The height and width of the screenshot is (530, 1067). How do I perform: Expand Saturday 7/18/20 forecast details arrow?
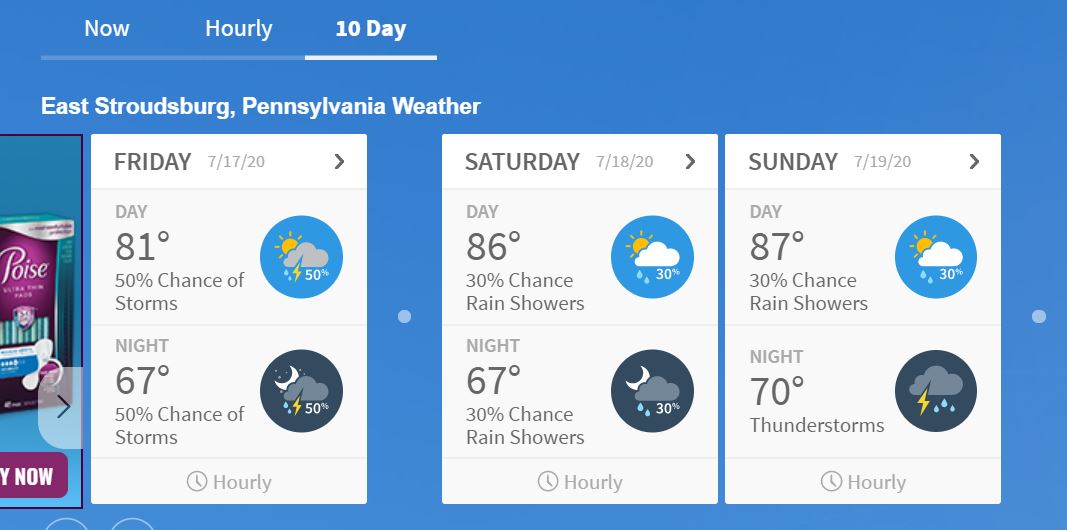coord(690,162)
